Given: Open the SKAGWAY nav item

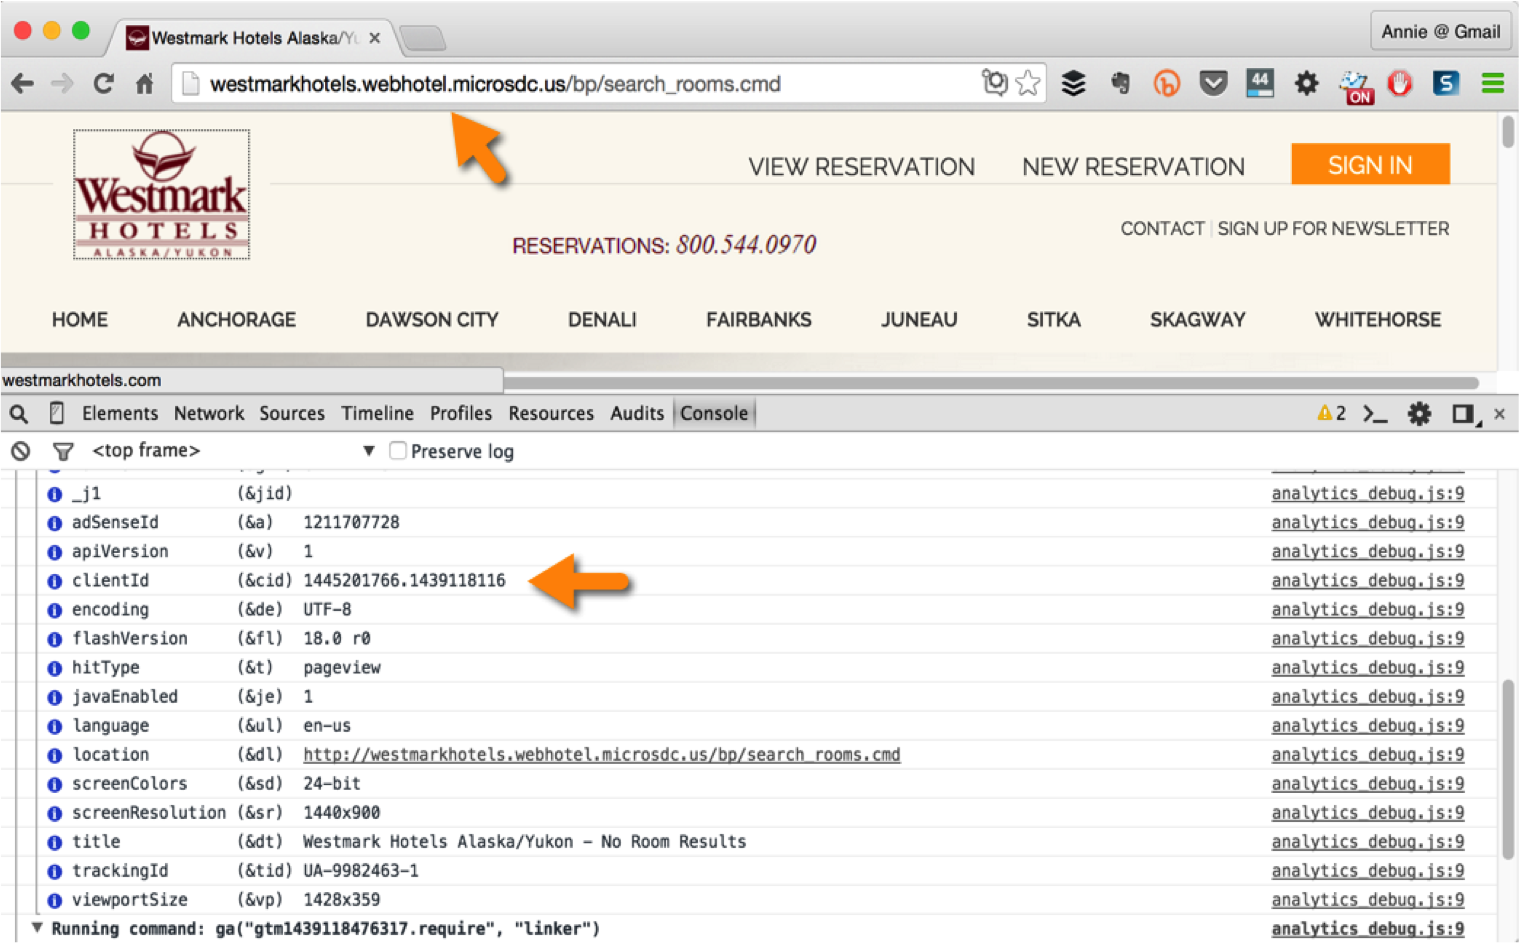Looking at the screenshot, I should coord(1197,319).
